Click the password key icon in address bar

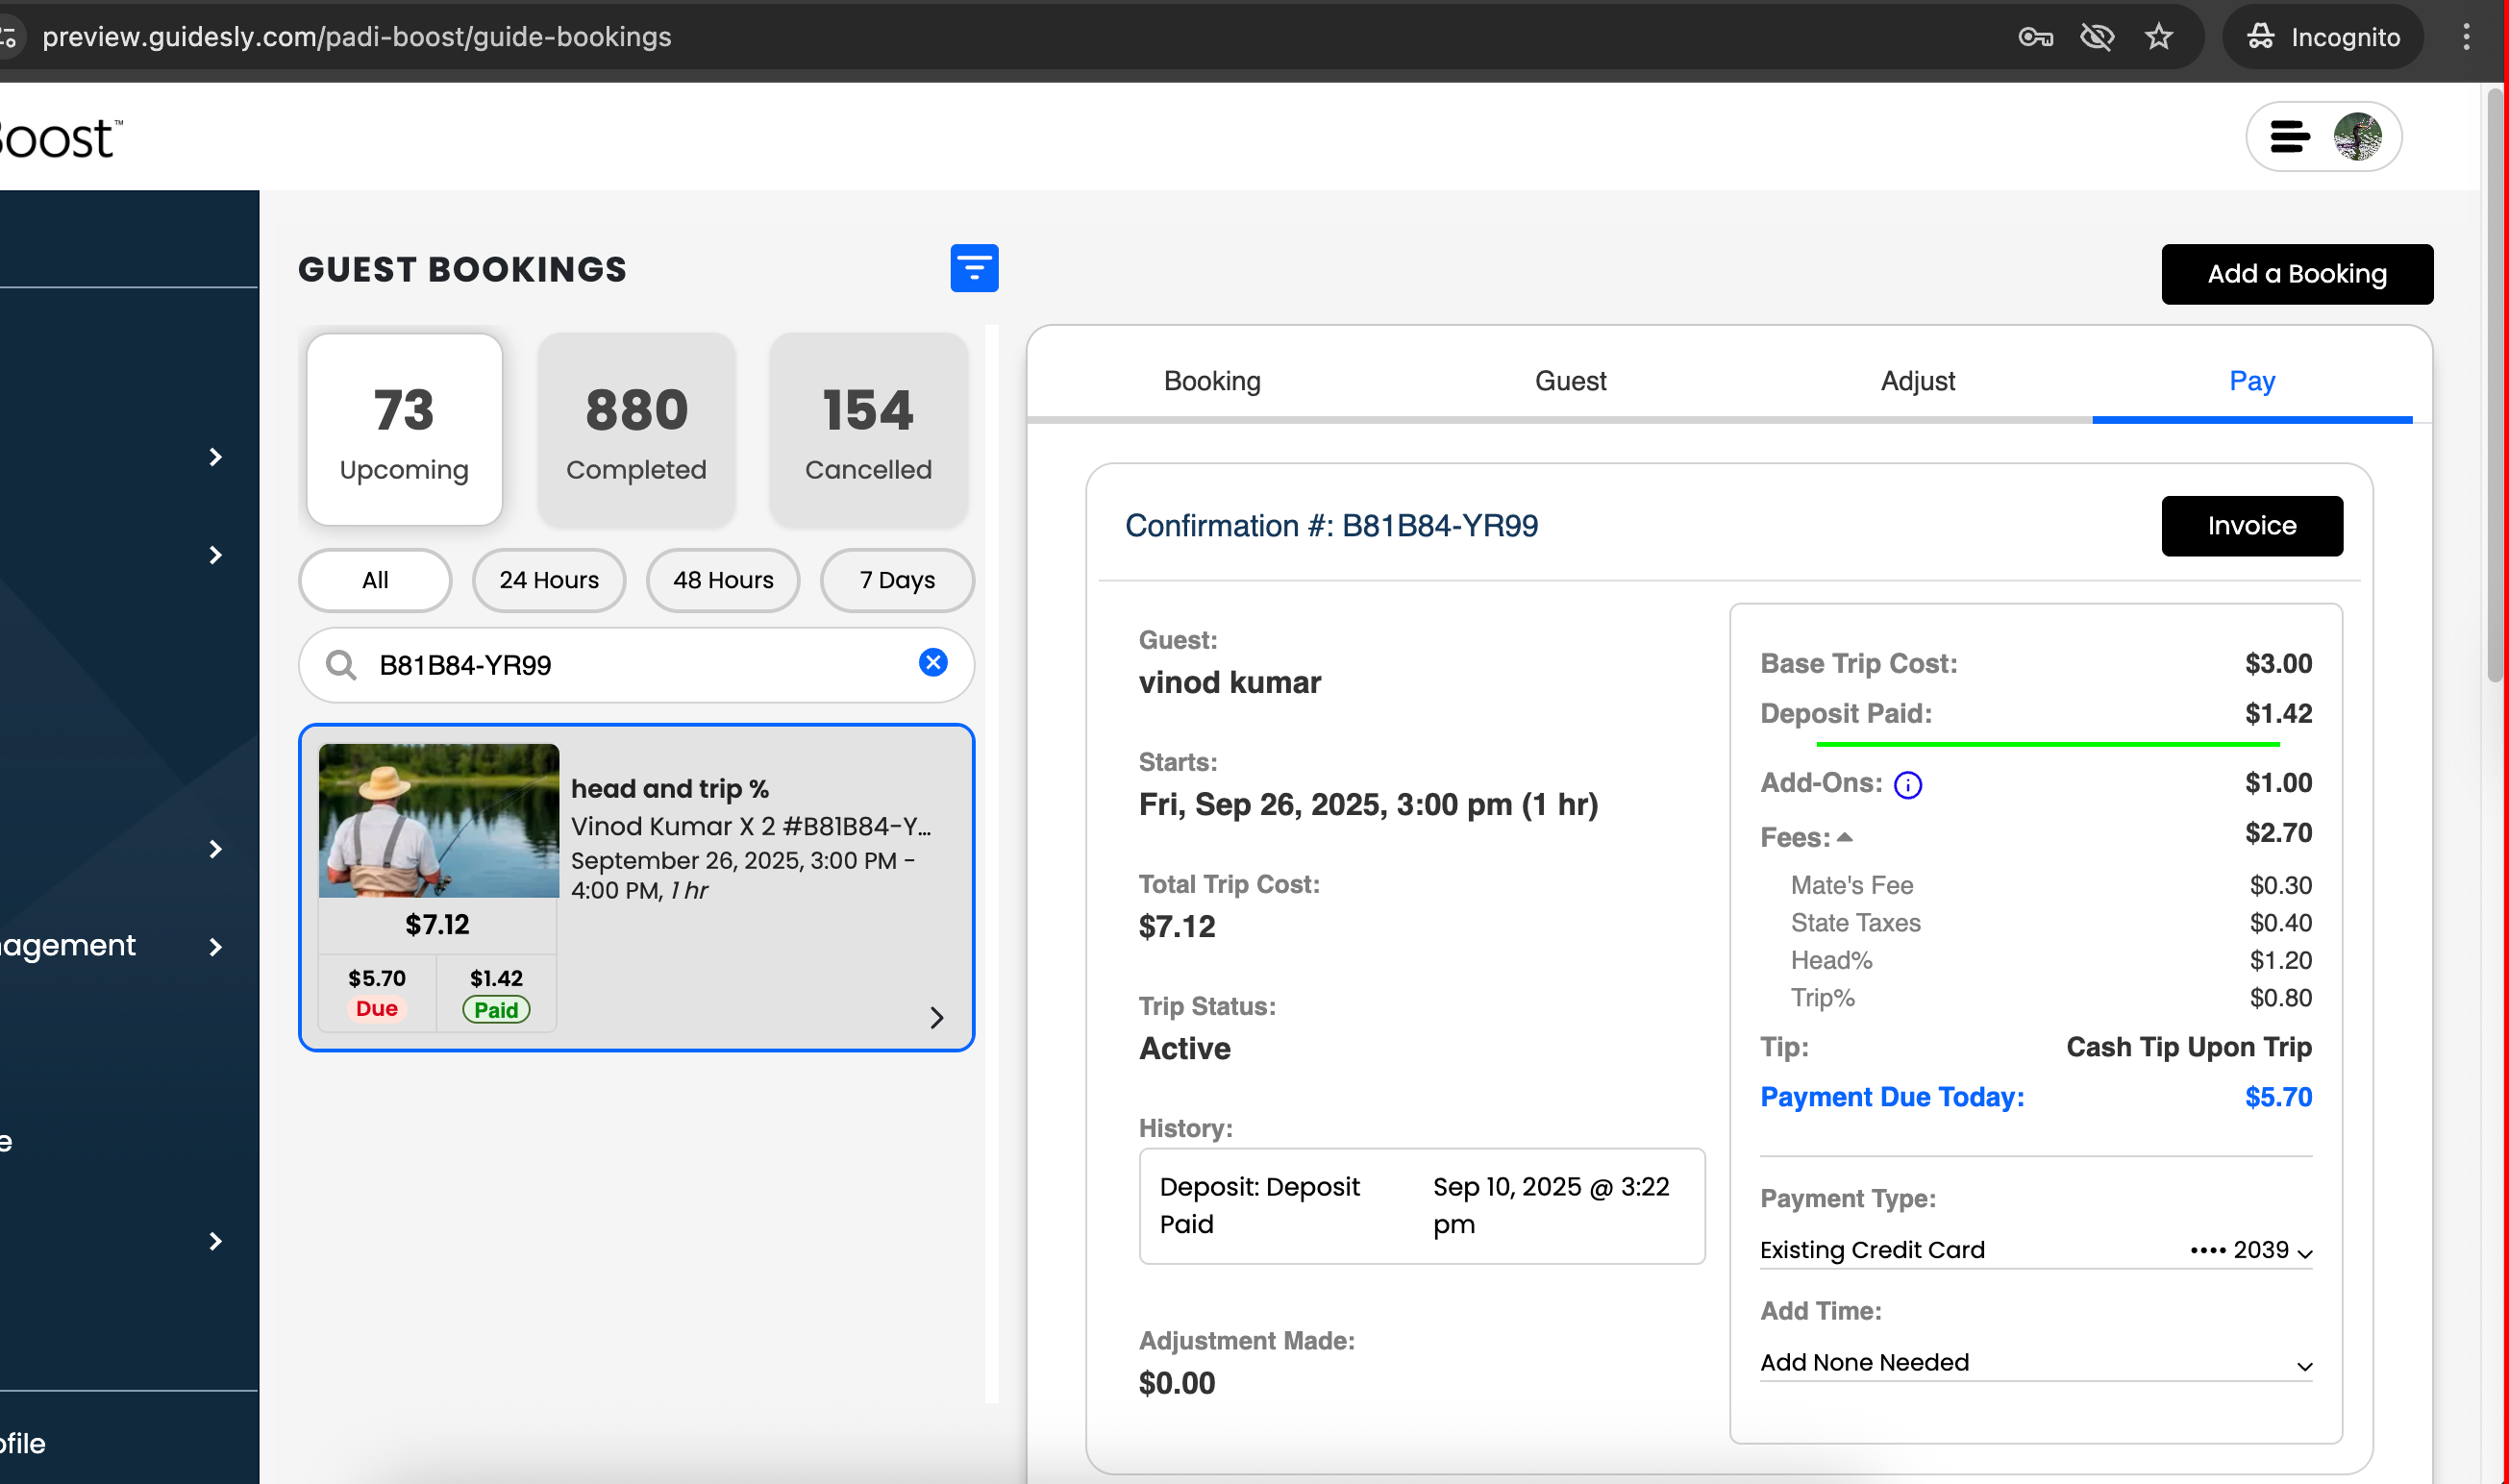pos(2034,37)
